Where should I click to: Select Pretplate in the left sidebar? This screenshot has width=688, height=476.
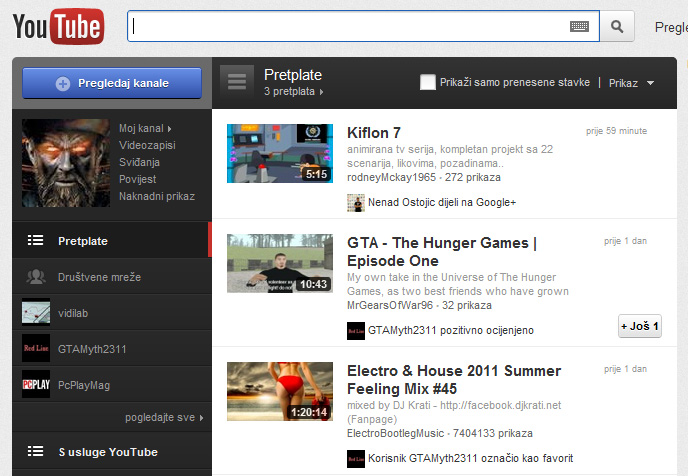point(82,241)
